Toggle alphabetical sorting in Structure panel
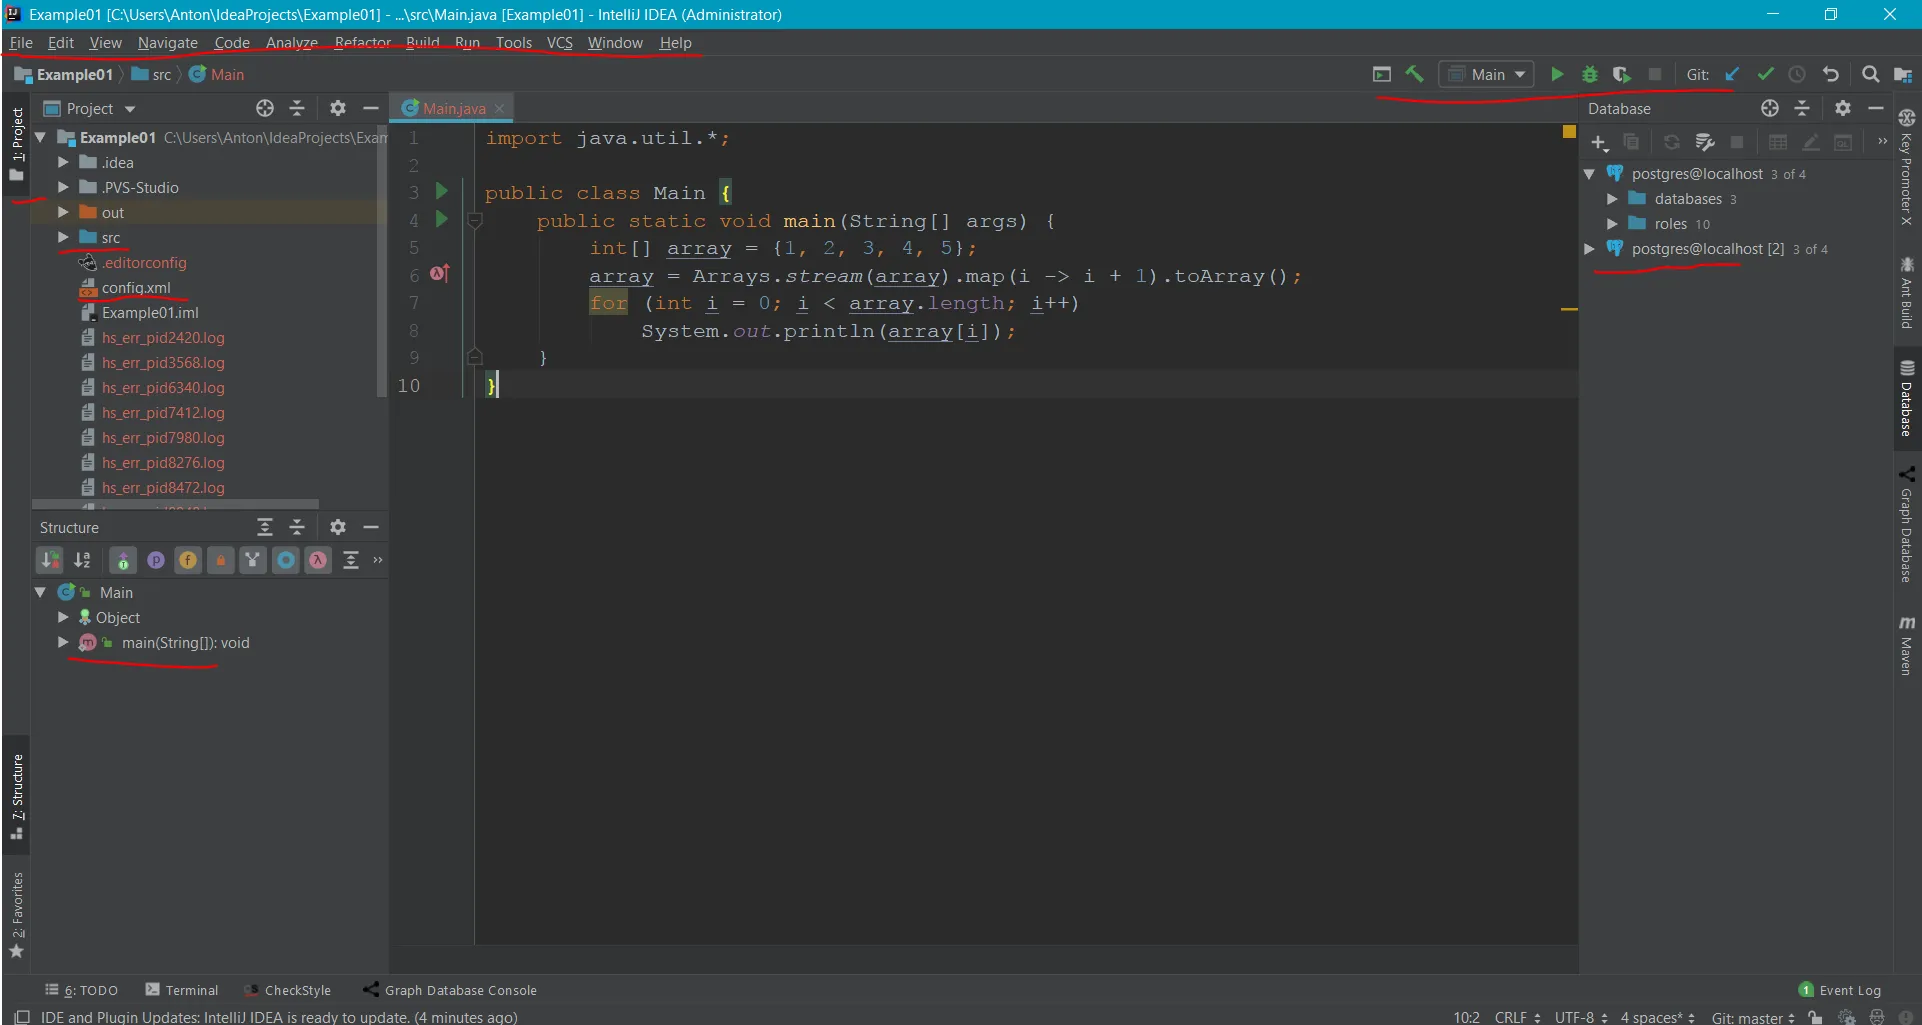The width and height of the screenshot is (1922, 1025). point(83,560)
